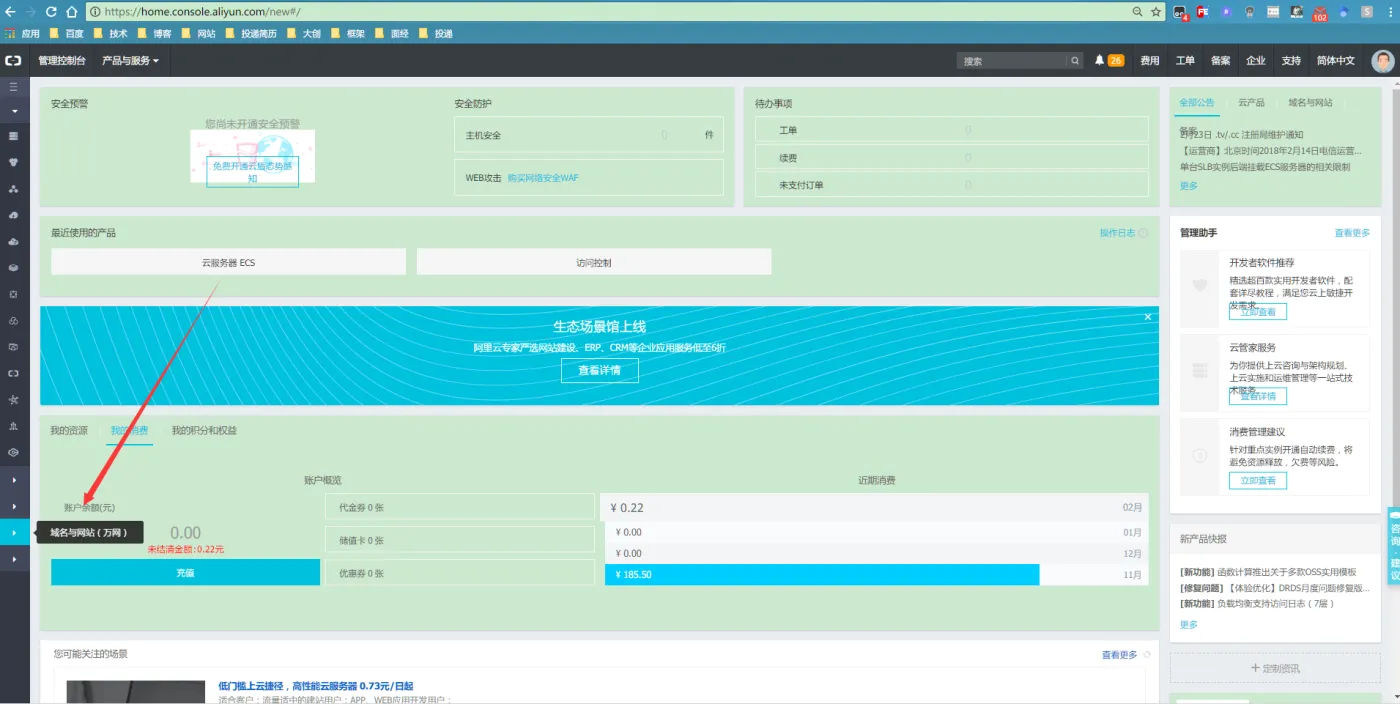The image size is (1400, 704).
Task: Open the 费用 menu
Action: [1150, 61]
